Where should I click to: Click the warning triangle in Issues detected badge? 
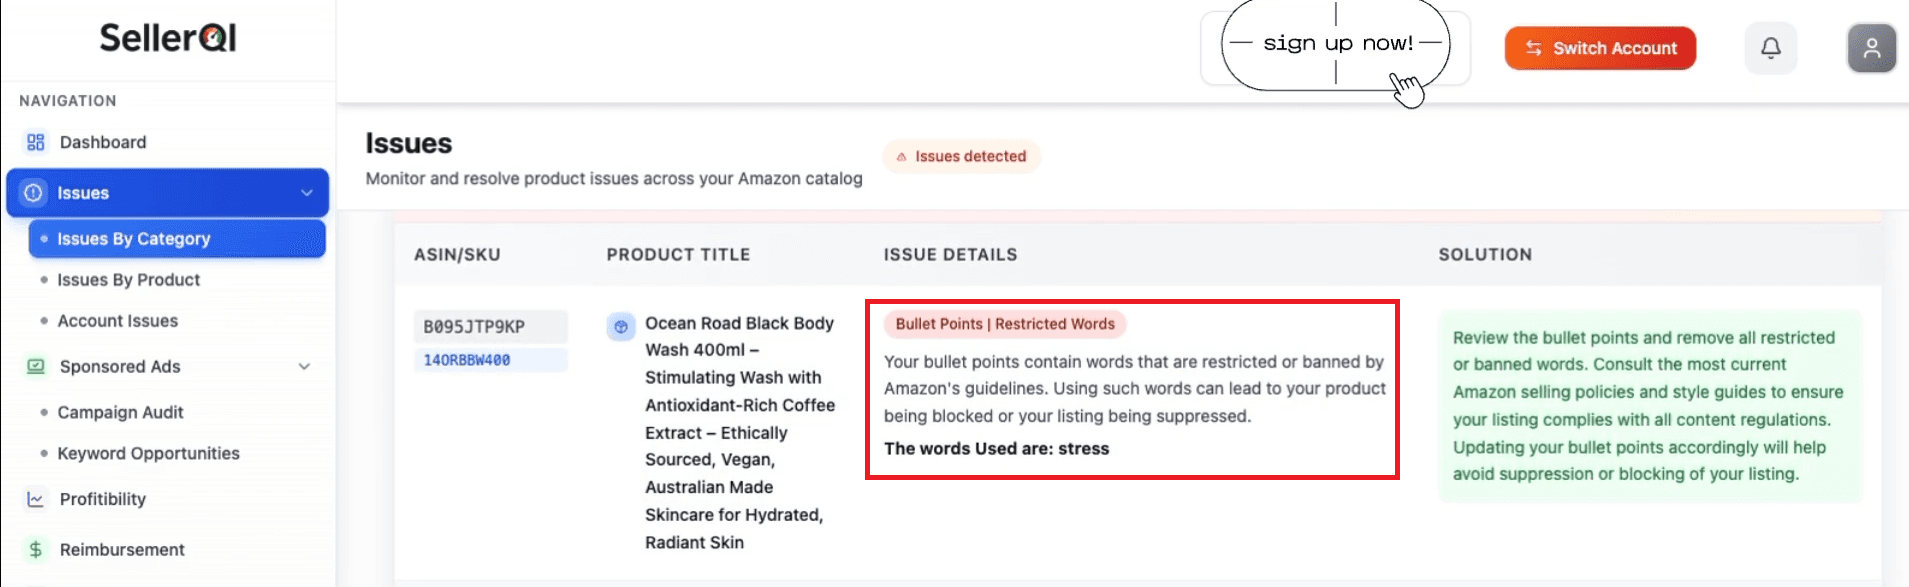pos(903,156)
